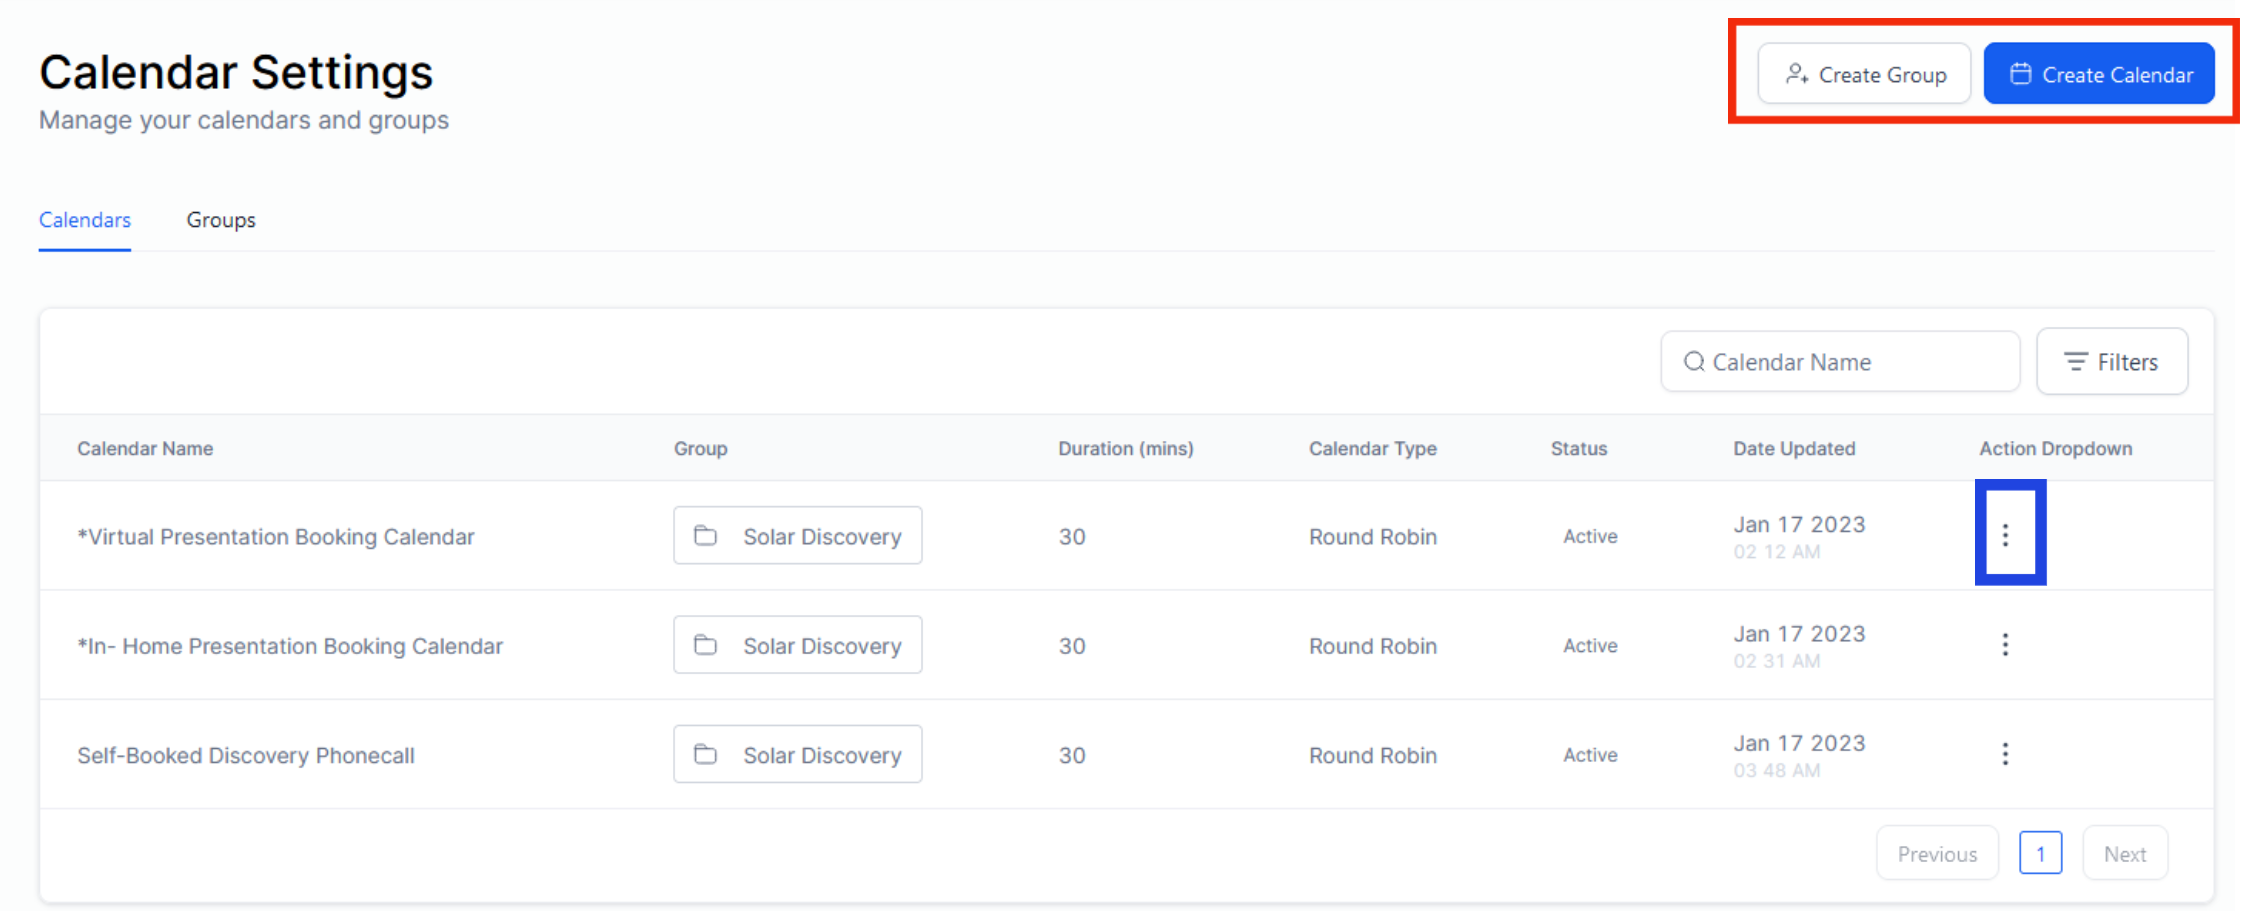Click the Create Calendar button
The width and height of the screenshot is (2248, 911).
(2099, 74)
